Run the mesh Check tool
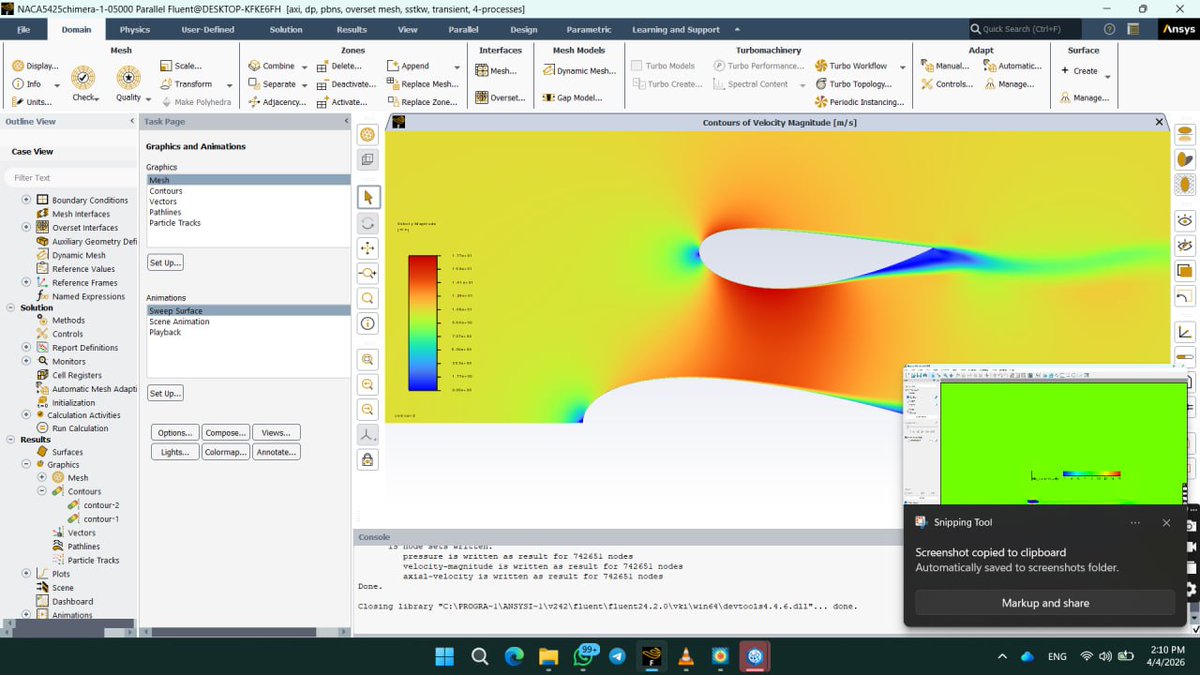Viewport: 1200px width, 675px height. click(84, 82)
